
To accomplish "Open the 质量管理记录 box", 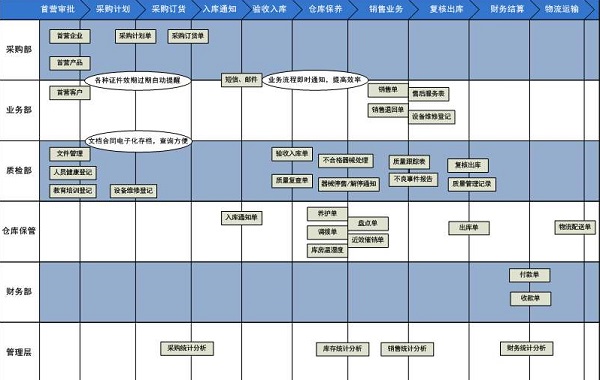I will pos(472,184).
